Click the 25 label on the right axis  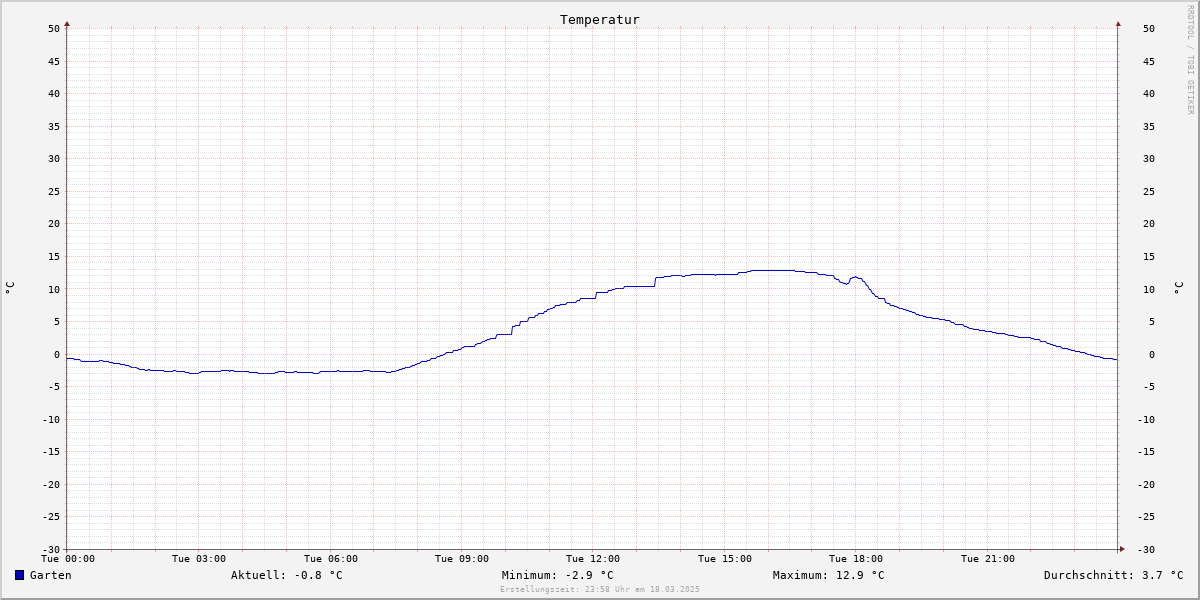[1149, 191]
